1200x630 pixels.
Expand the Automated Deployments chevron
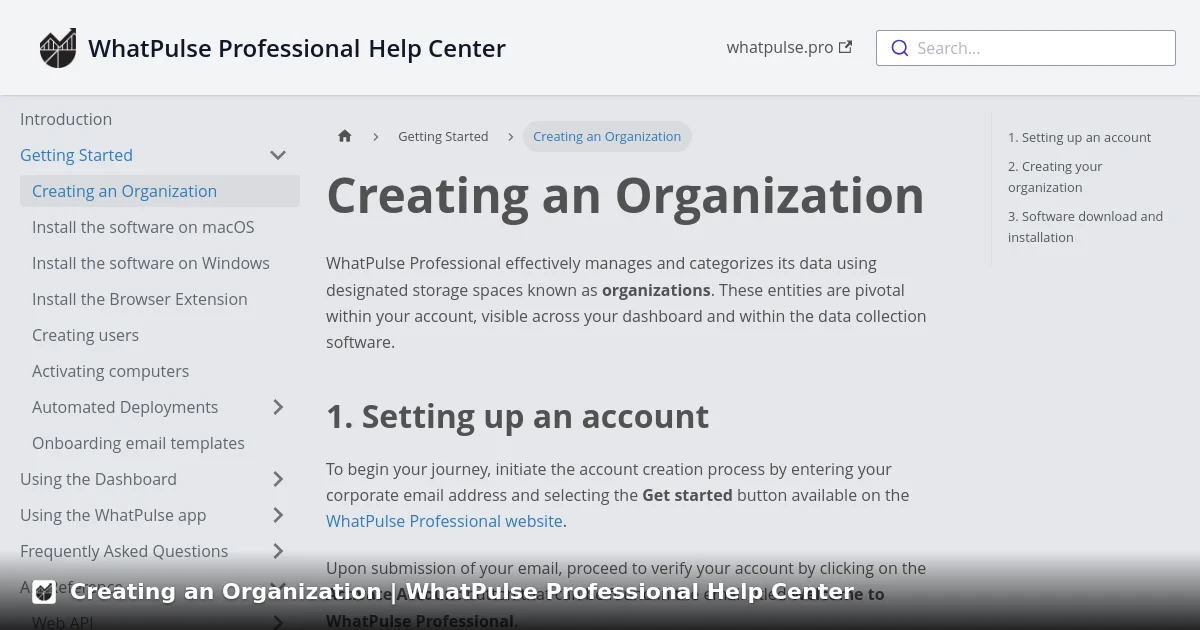[278, 407]
